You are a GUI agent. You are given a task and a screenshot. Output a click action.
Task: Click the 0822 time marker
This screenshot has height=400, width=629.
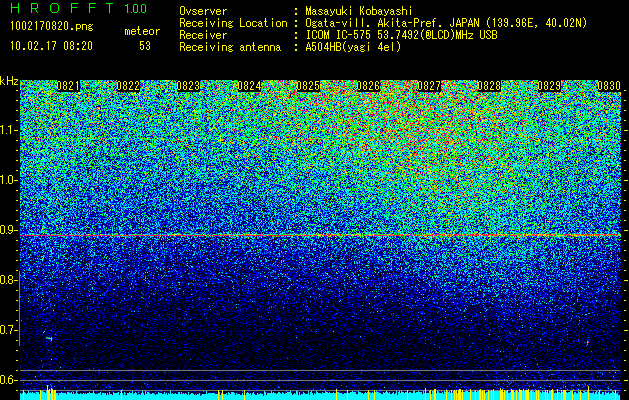pyautogui.click(x=128, y=86)
